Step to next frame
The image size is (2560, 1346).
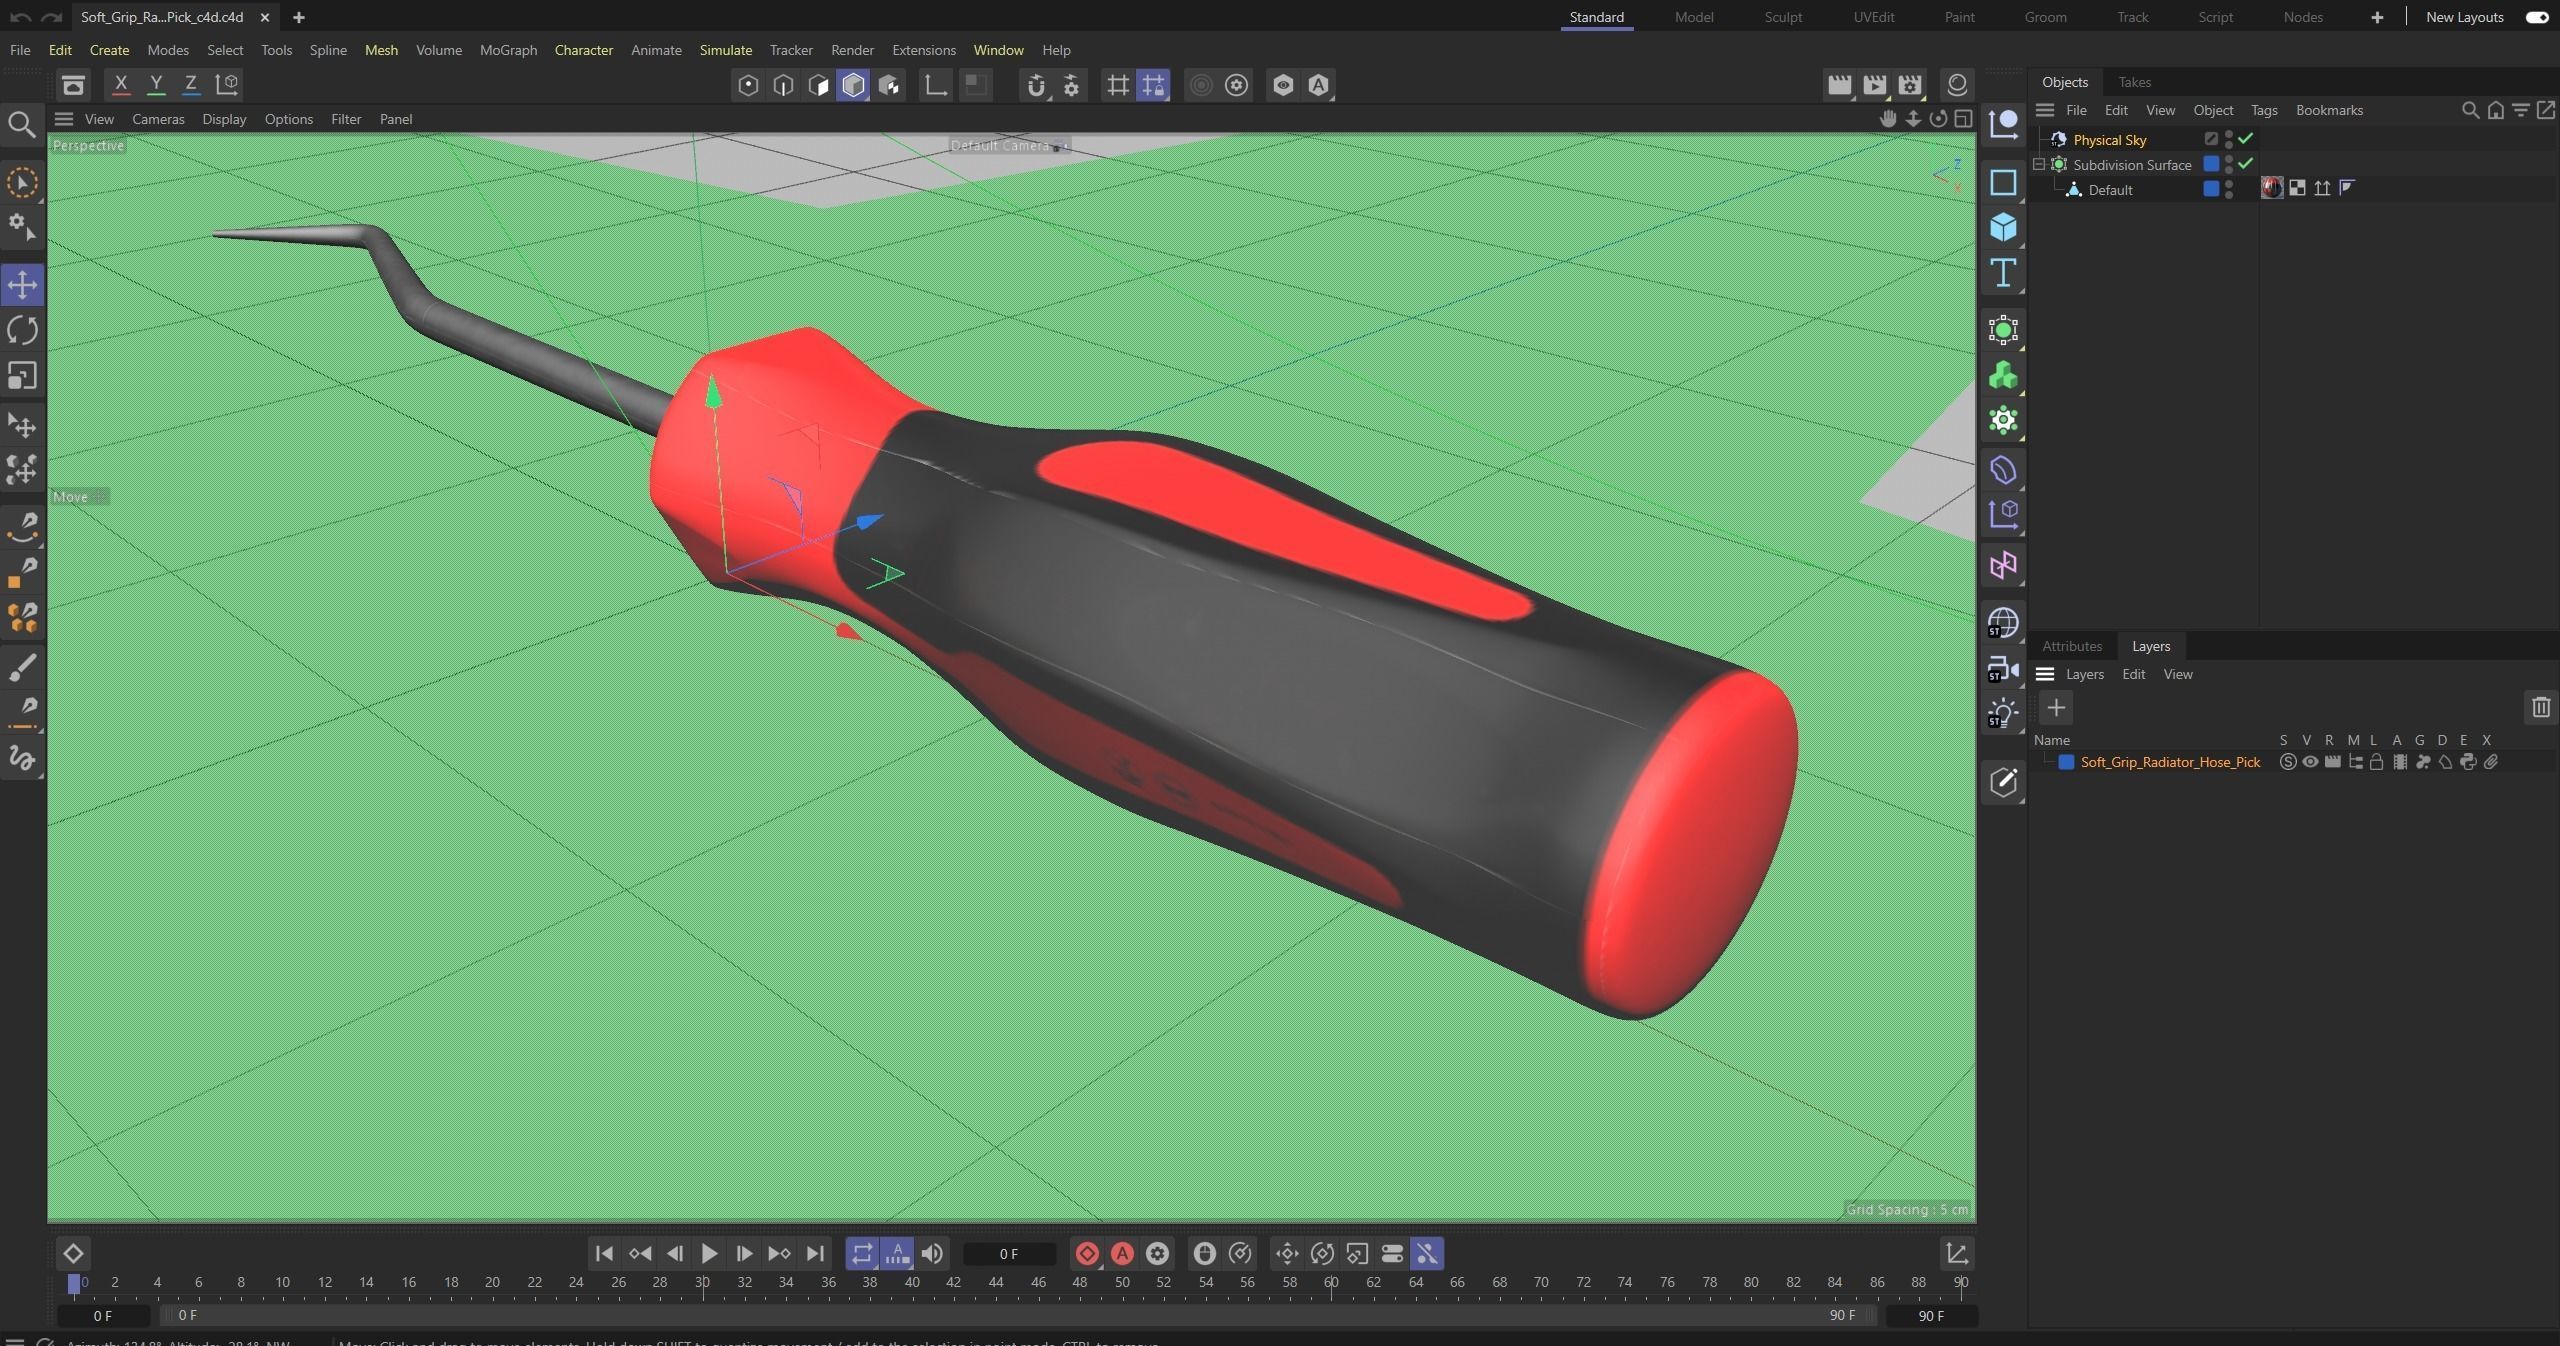point(744,1253)
